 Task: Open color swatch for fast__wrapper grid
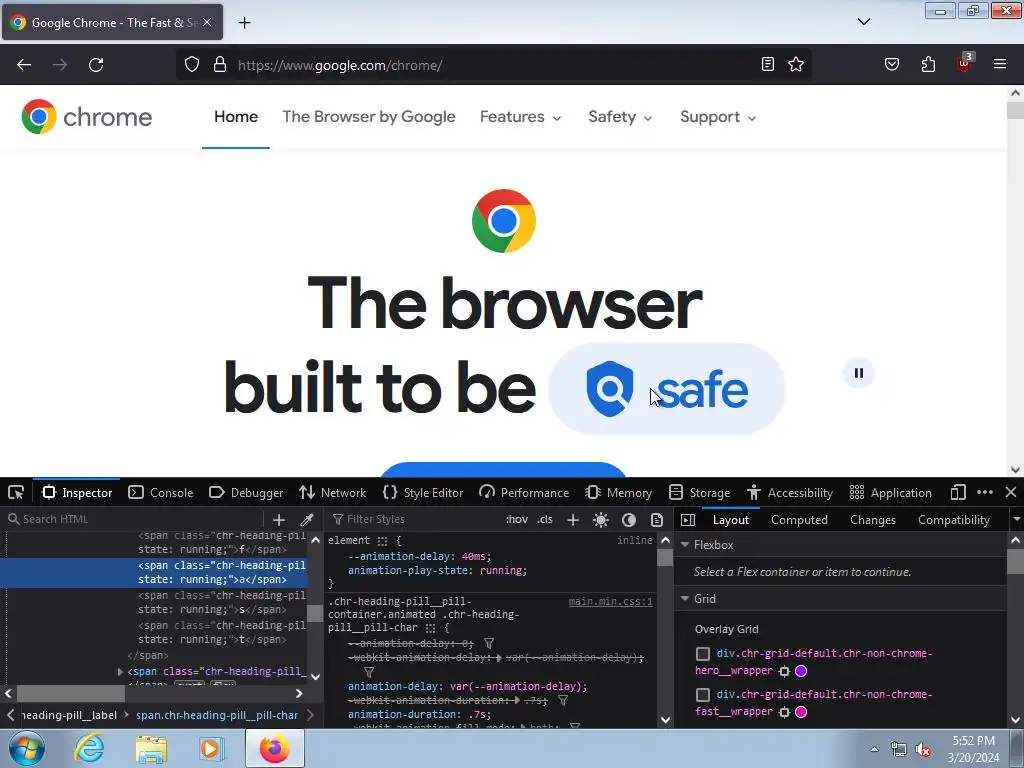click(x=801, y=712)
